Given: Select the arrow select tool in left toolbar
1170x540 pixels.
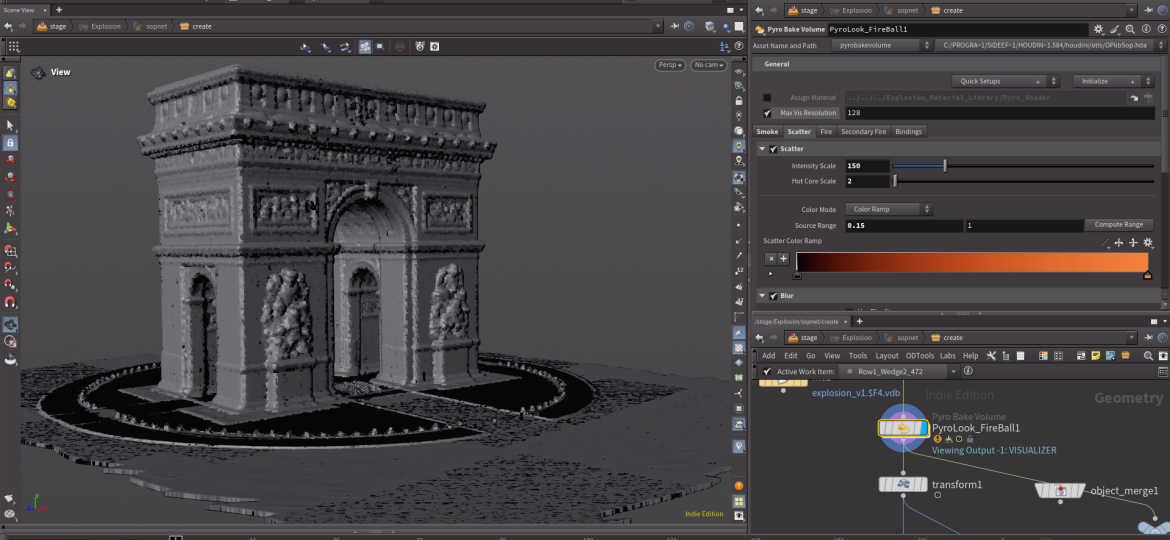Looking at the screenshot, I should [10, 126].
